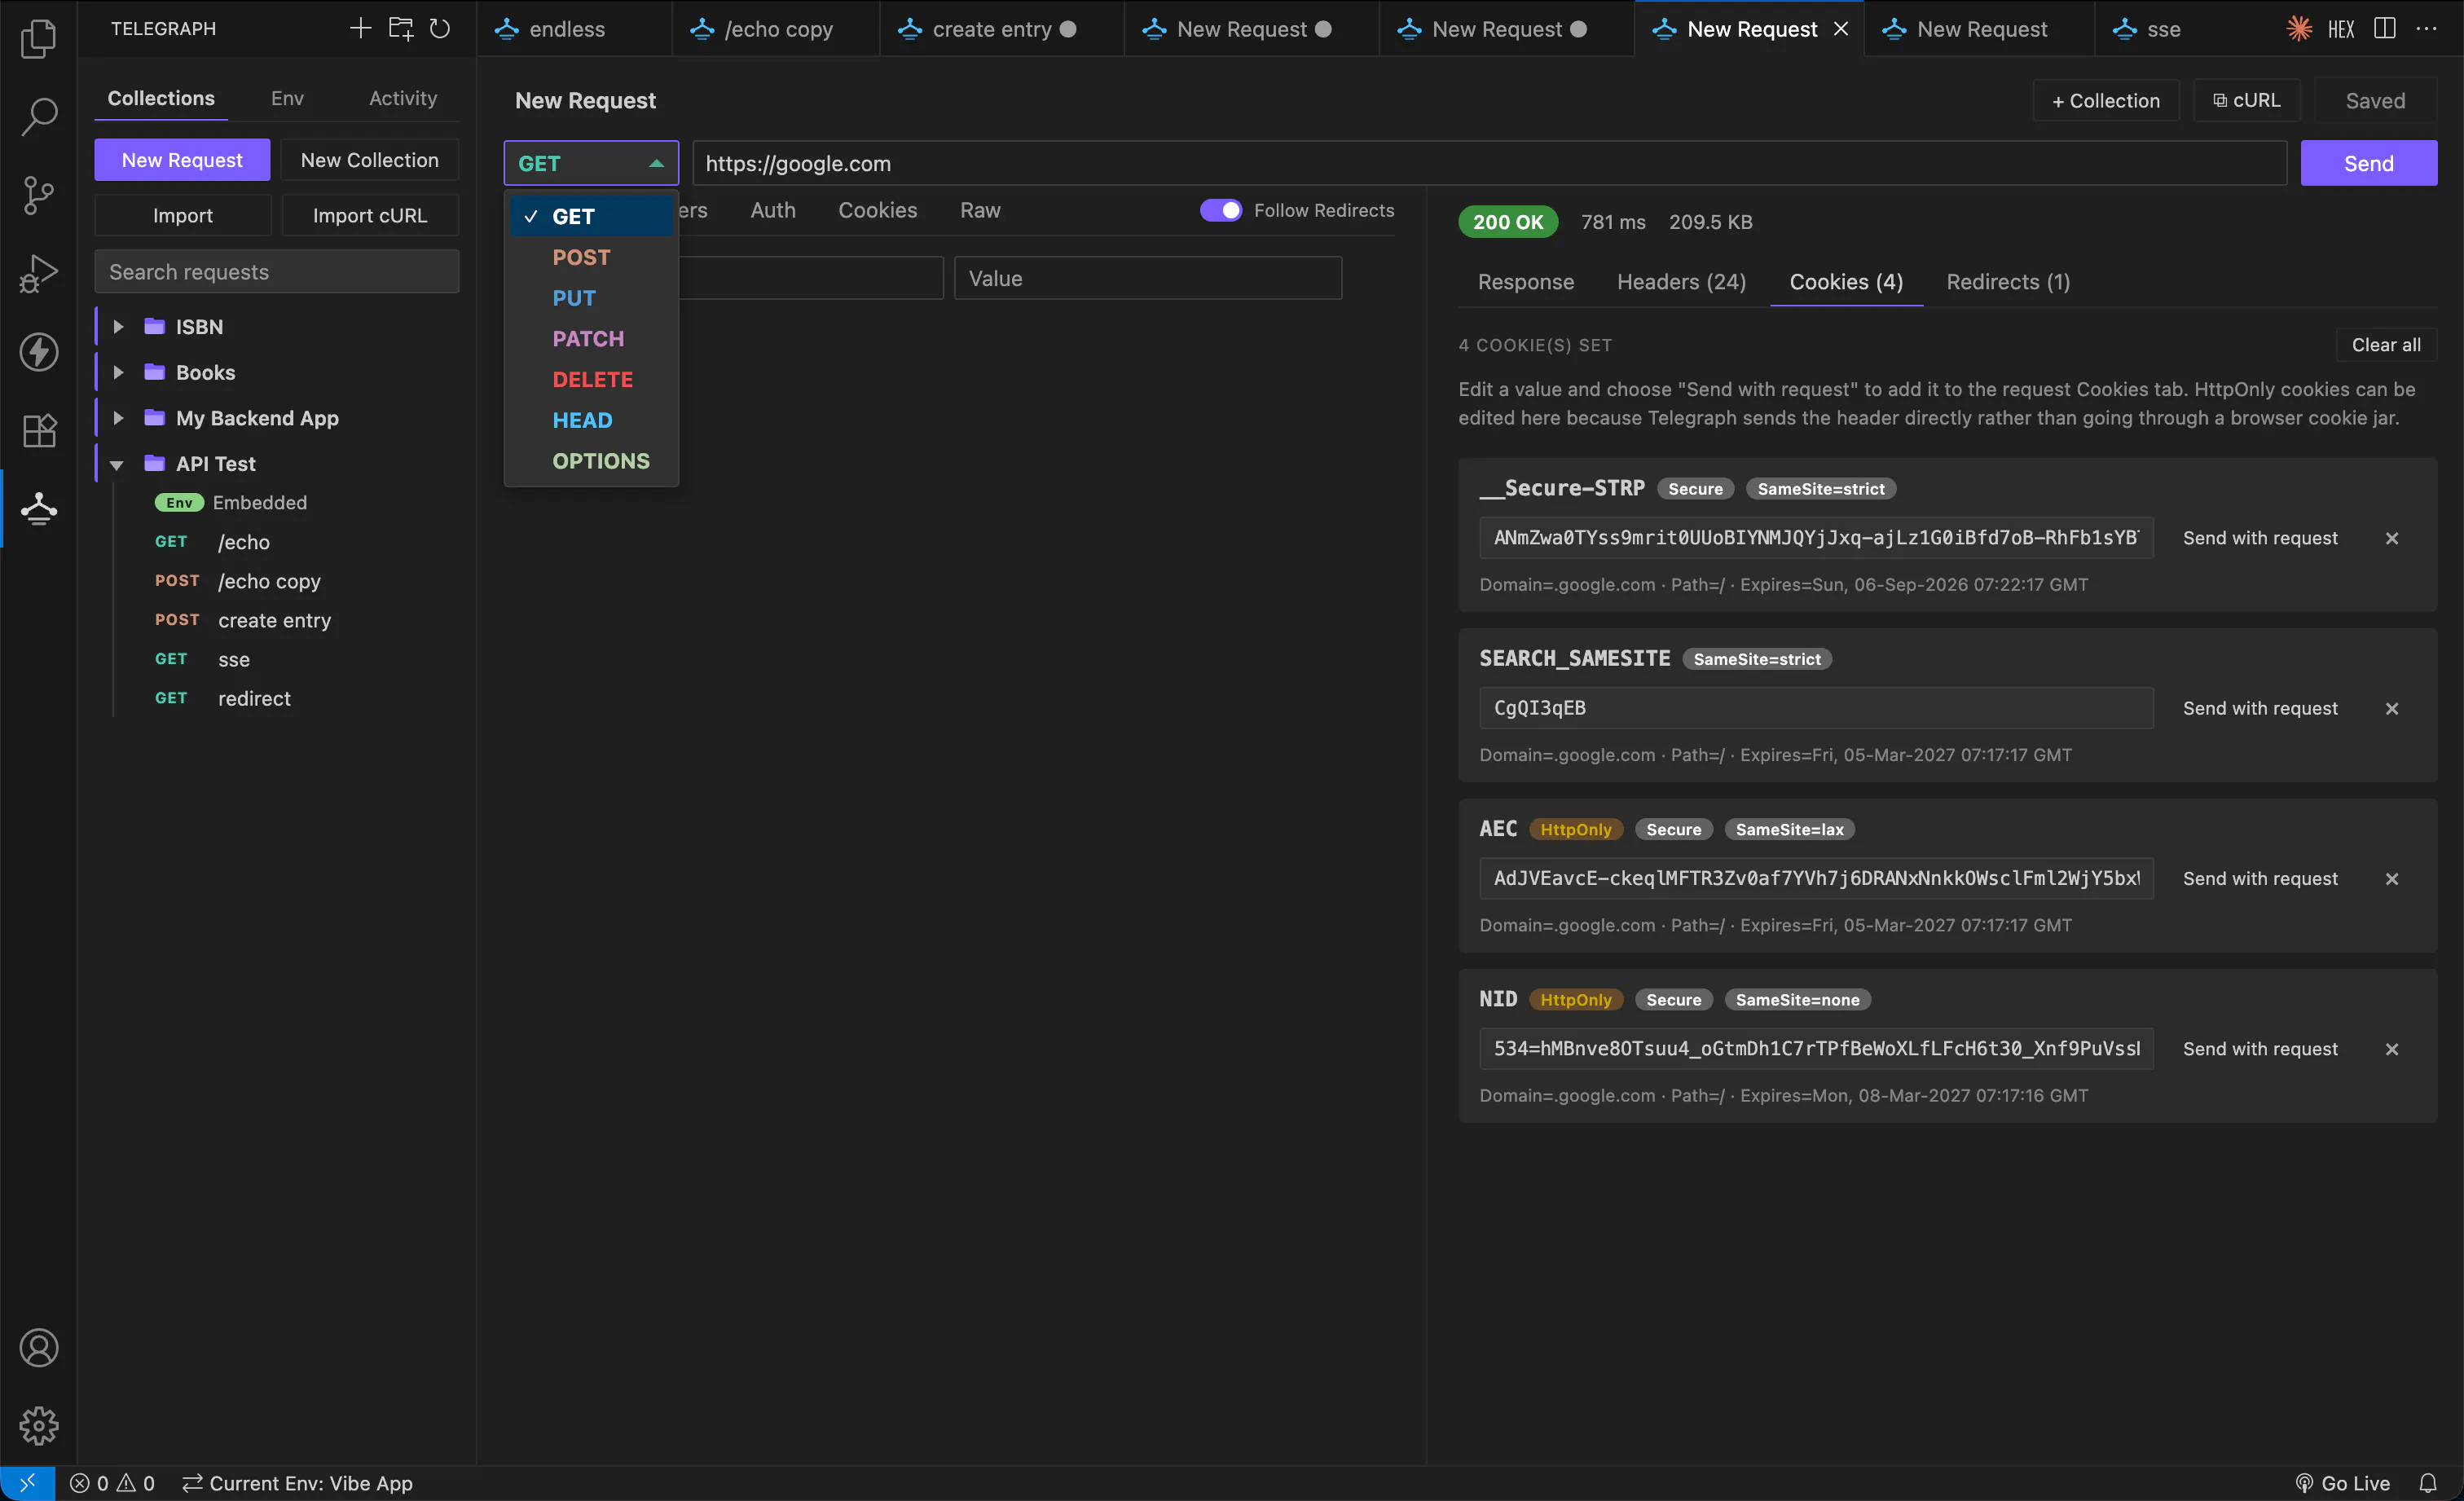
Task: Open the more actions ellipsis in tab bar
Action: tap(2426, 28)
